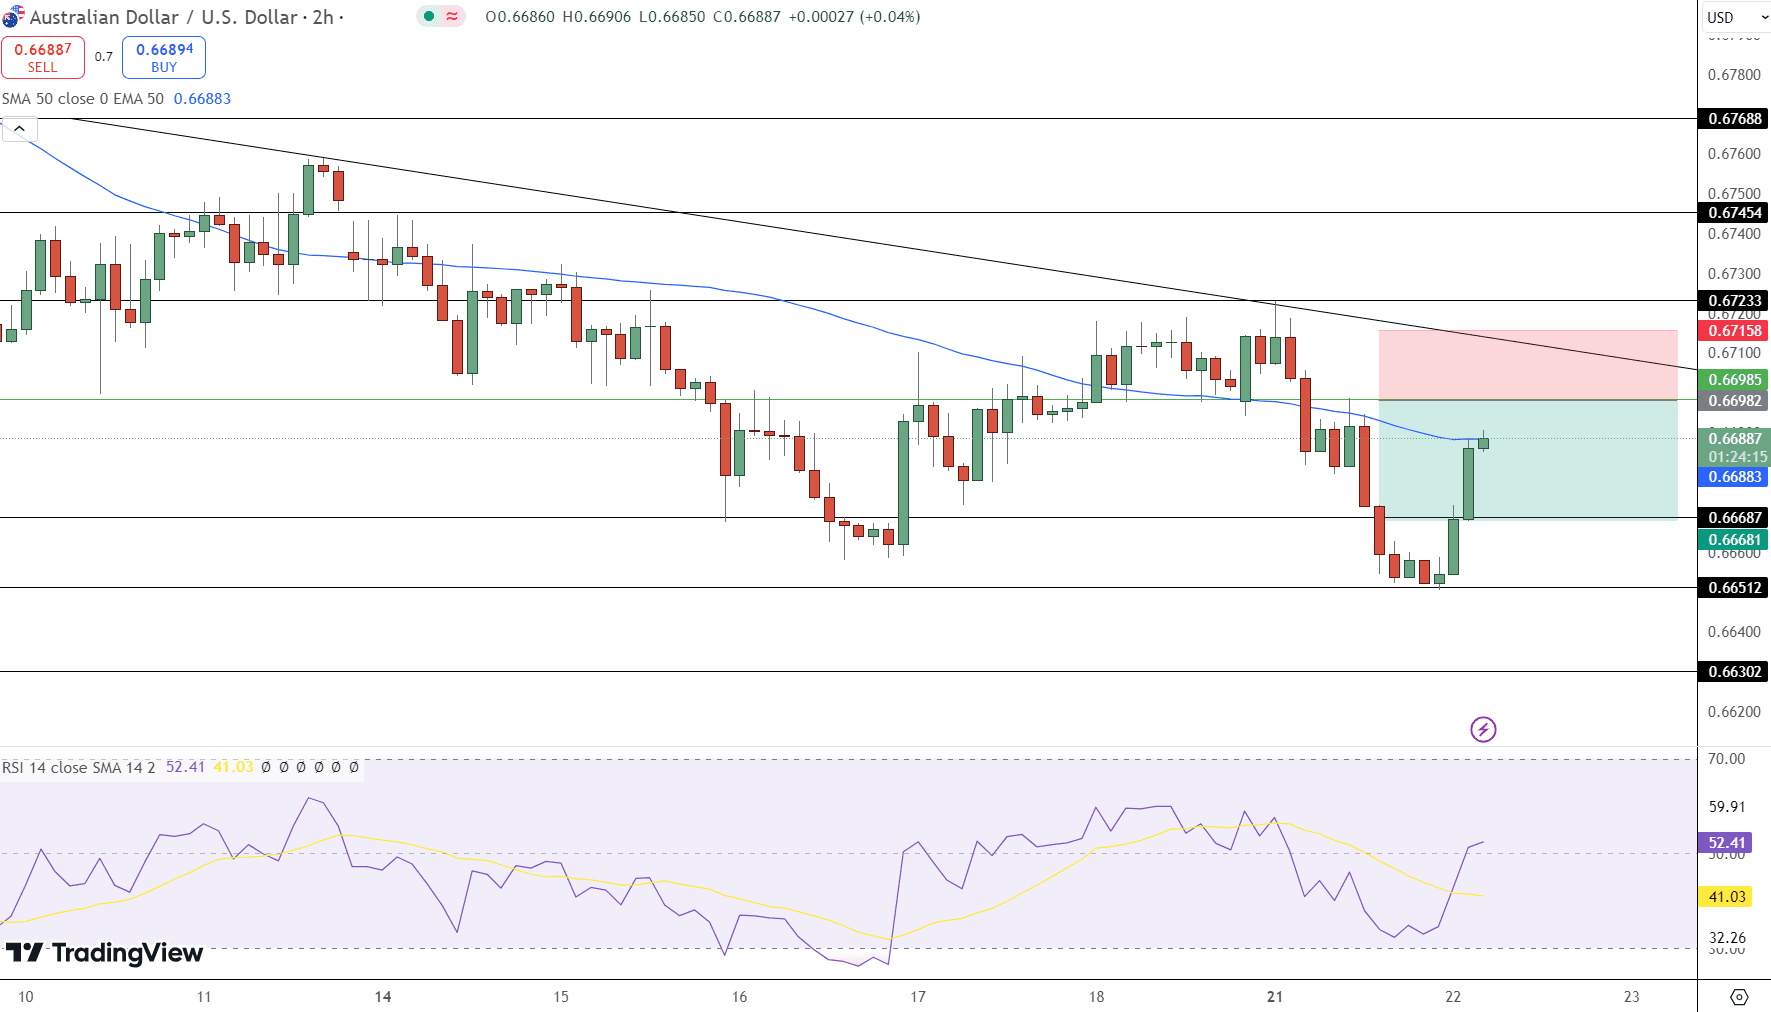Viewport: 1771px width, 1012px height.
Task: Click the 2h timeframe label in title
Action: [323, 17]
